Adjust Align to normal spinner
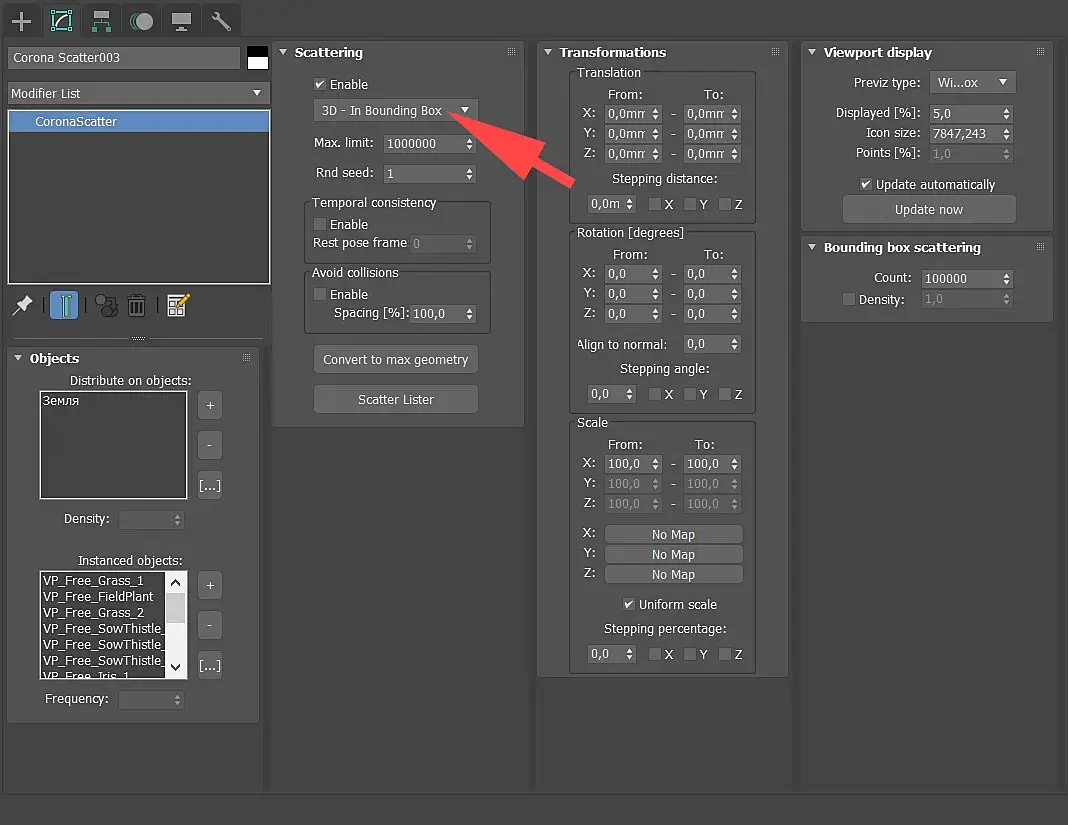 [734, 344]
